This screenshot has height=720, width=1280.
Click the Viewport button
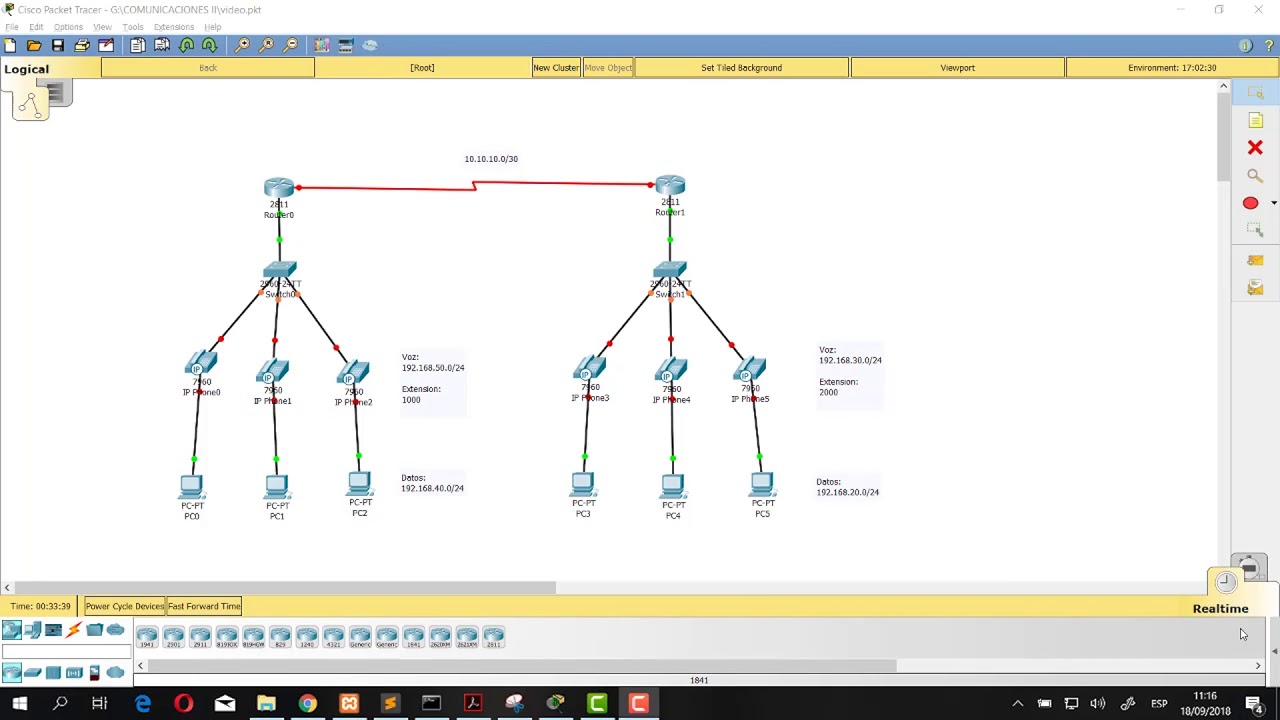click(957, 68)
